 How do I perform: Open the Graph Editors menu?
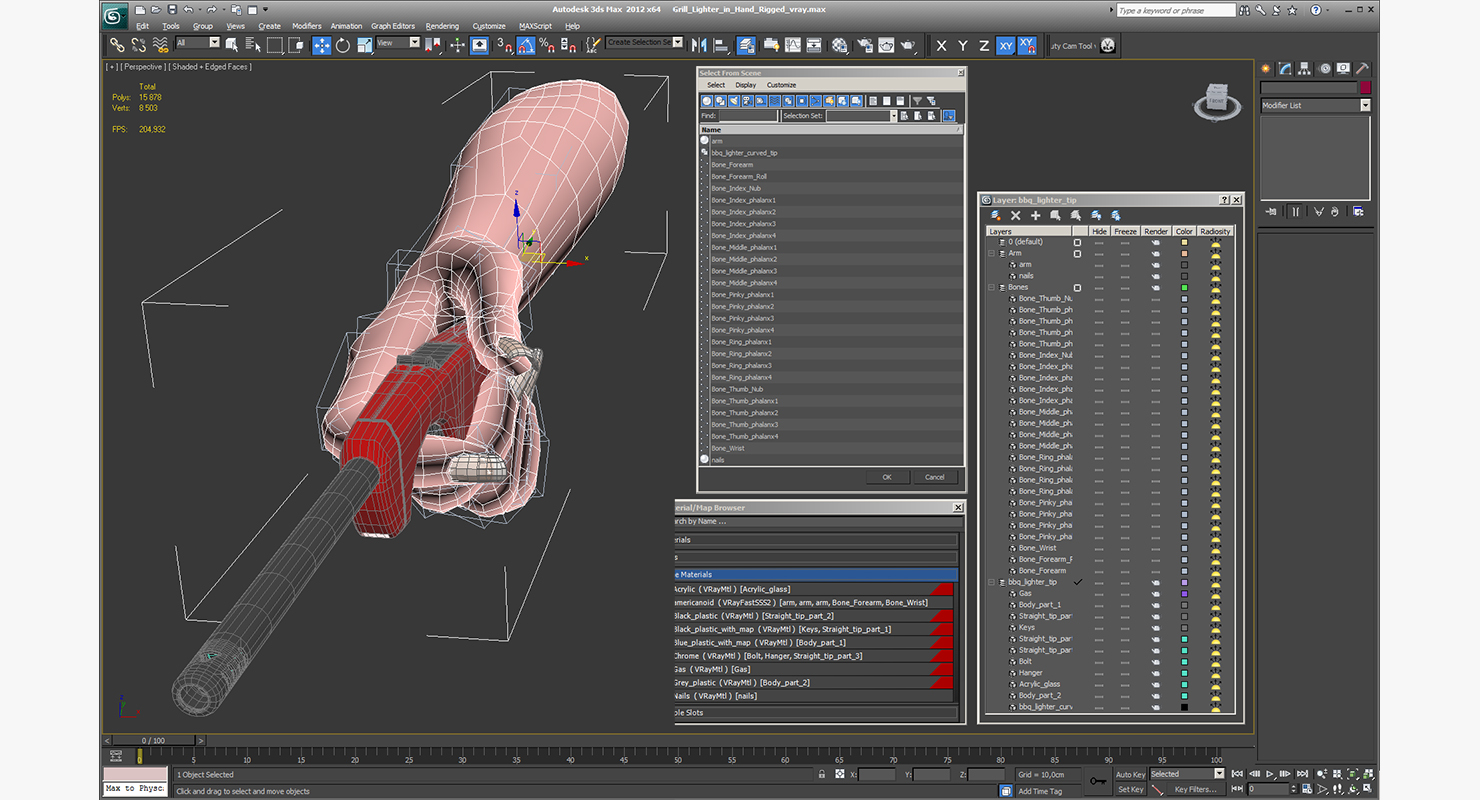pos(393,26)
